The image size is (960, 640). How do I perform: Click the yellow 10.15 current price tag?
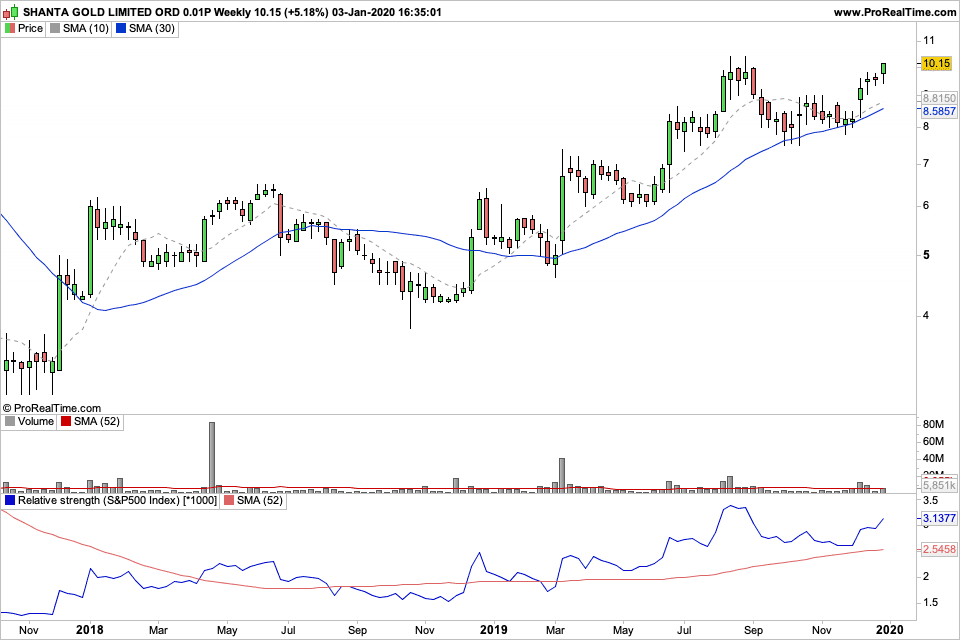coord(937,63)
